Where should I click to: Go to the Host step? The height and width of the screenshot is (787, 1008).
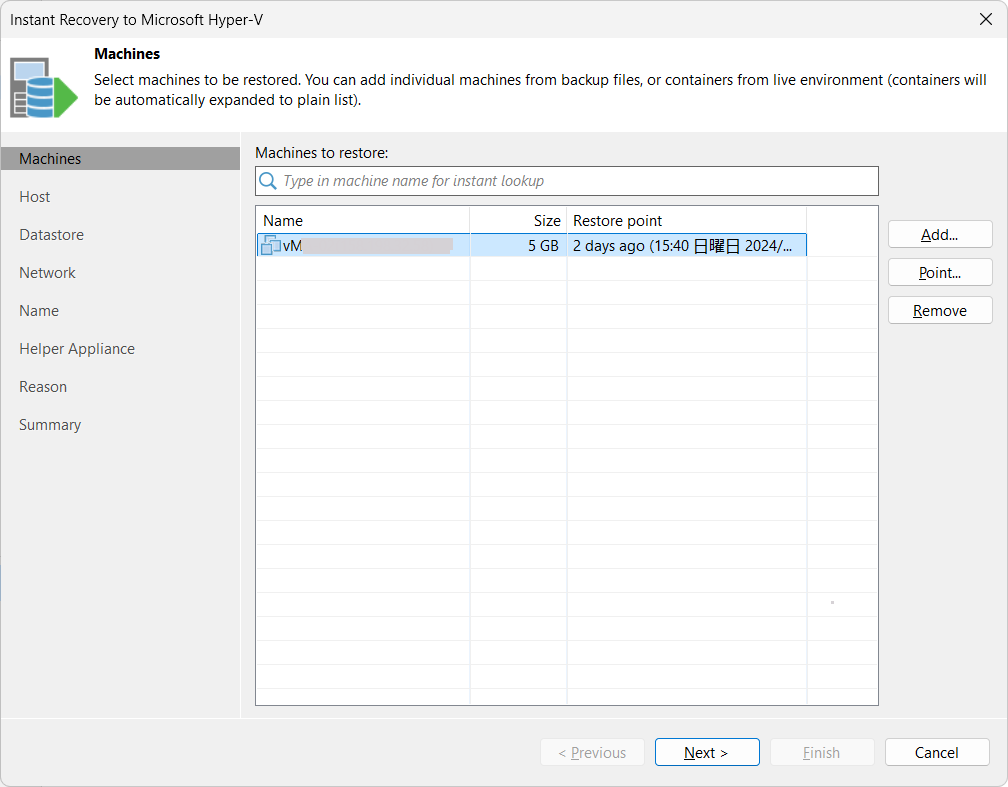[x=35, y=197]
